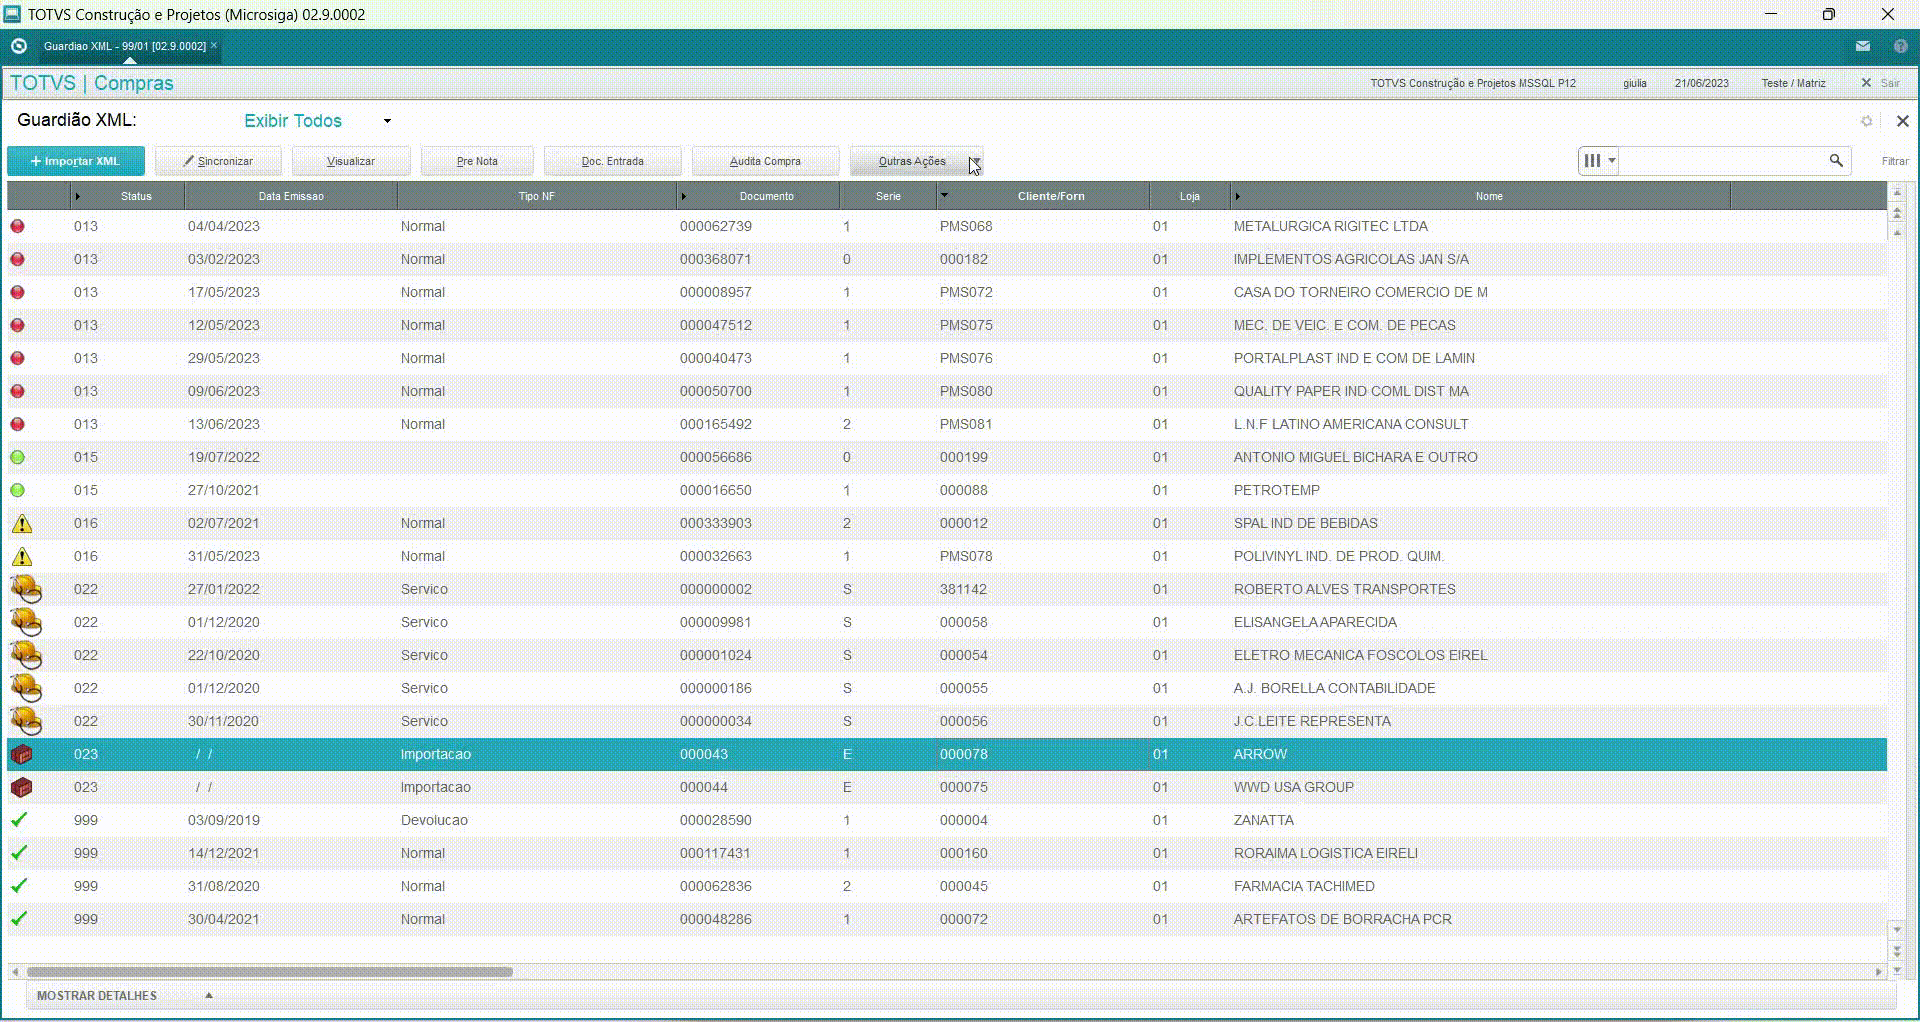The height and width of the screenshot is (1022, 1920).
Task: Click sort arrow on Documento column header
Action: (684, 196)
